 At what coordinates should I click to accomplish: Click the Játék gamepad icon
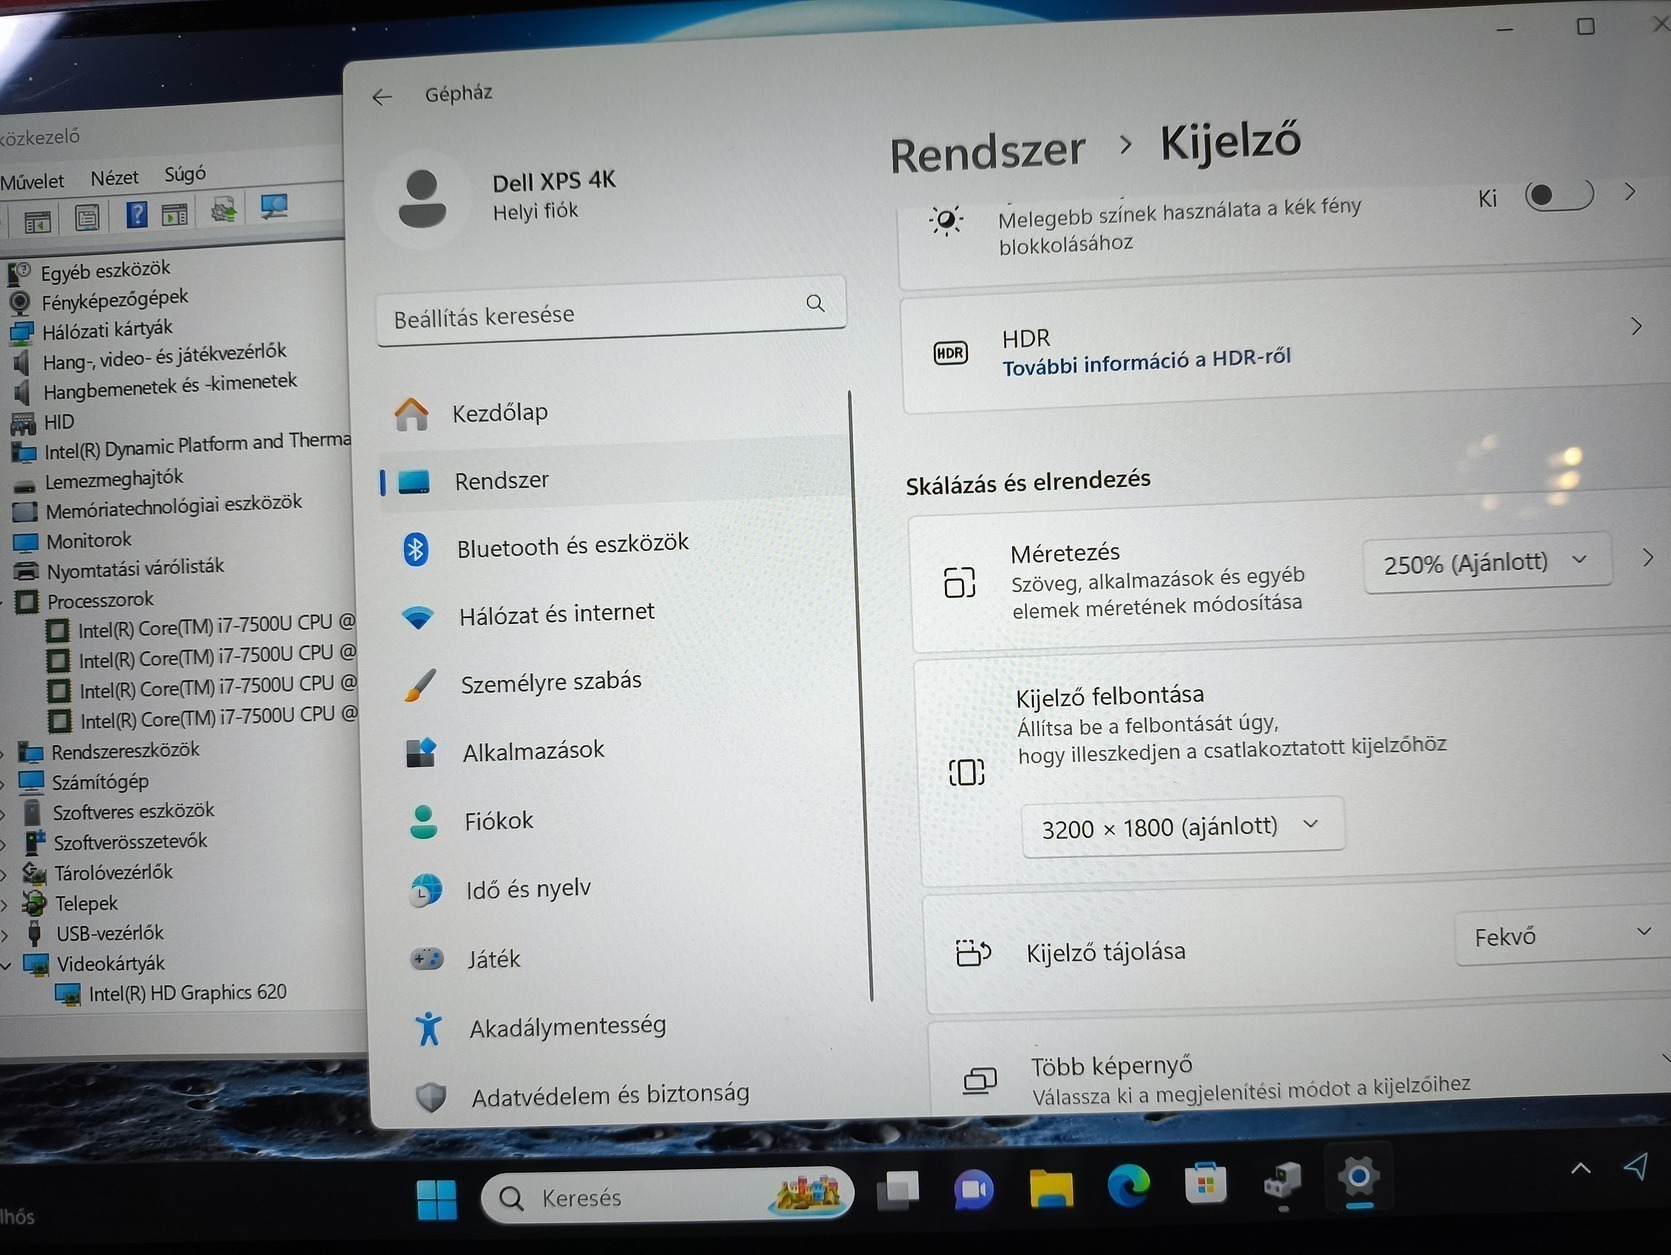pyautogui.click(x=427, y=959)
